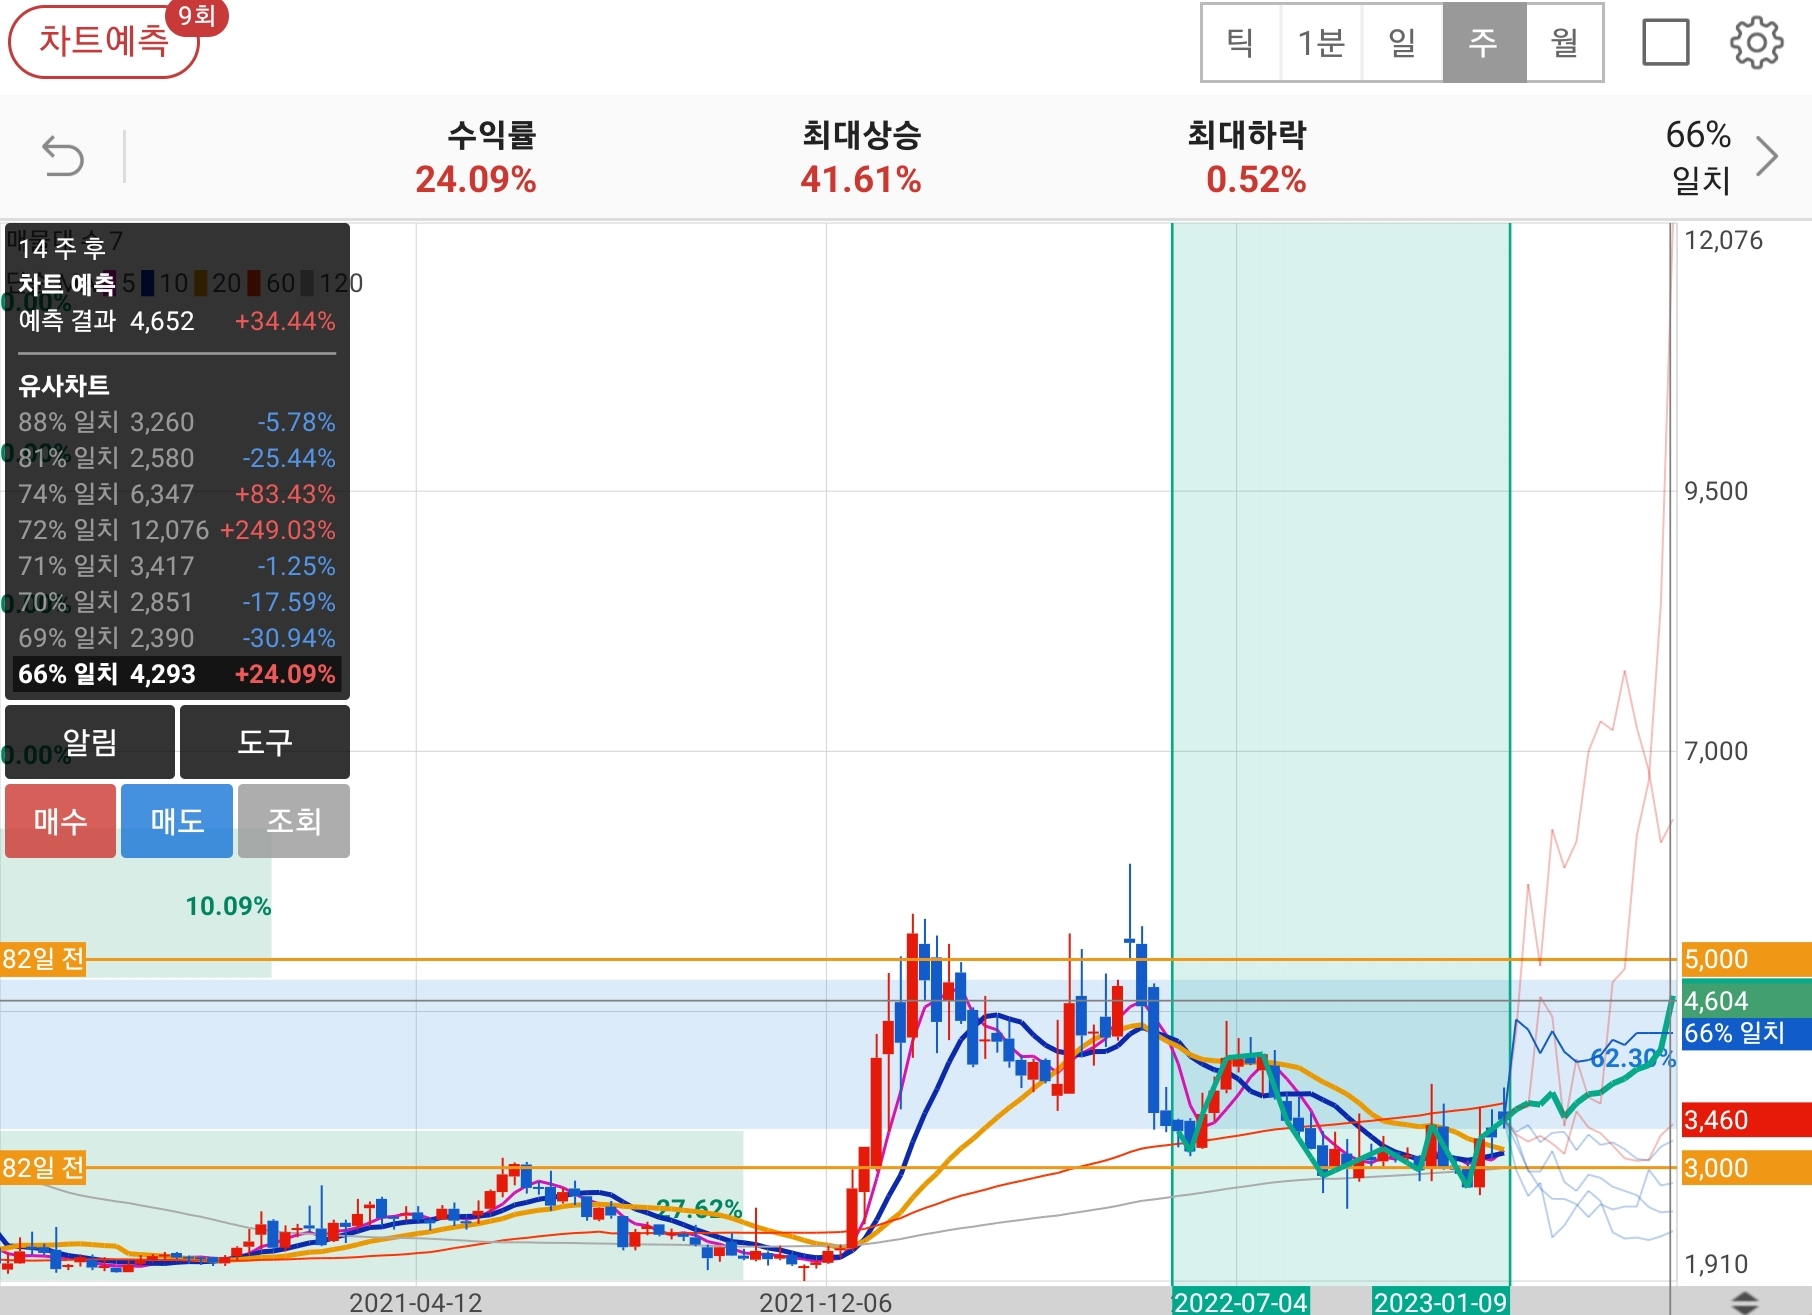Tap the 2021-04-12 date axis label
1812x1315 pixels.
pos(415,1302)
